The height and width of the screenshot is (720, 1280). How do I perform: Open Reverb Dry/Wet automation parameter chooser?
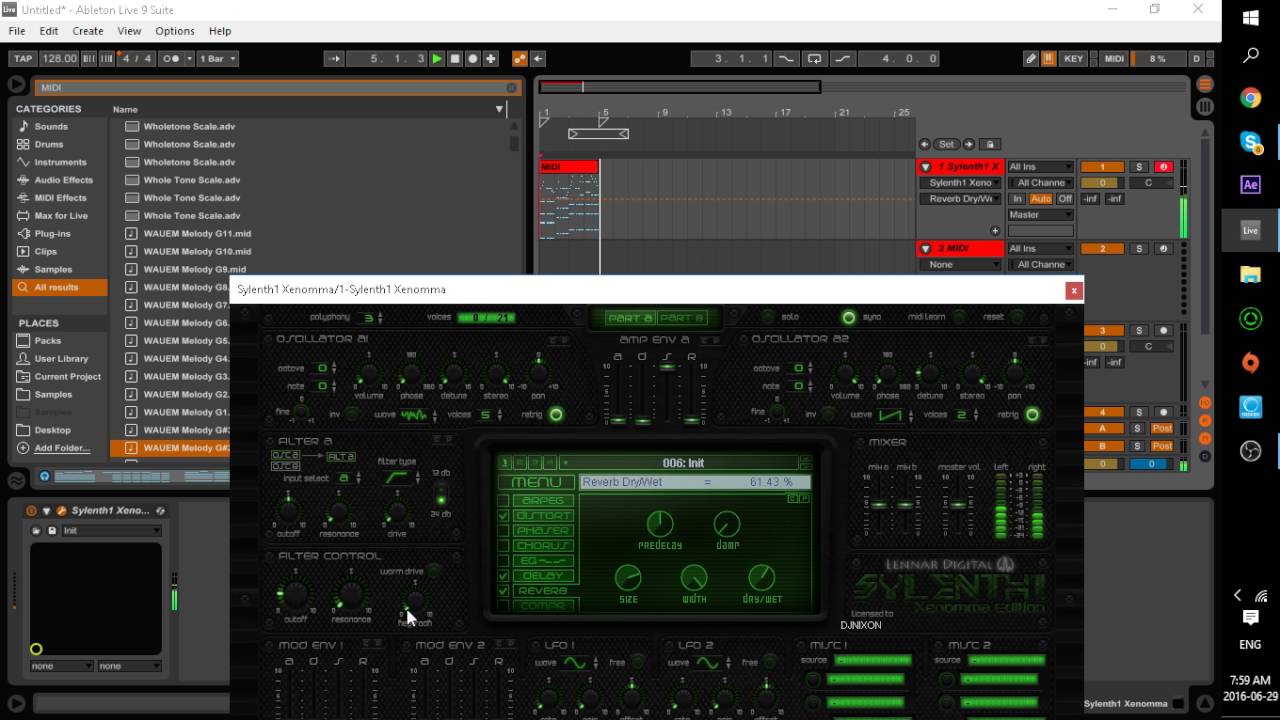click(x=960, y=199)
